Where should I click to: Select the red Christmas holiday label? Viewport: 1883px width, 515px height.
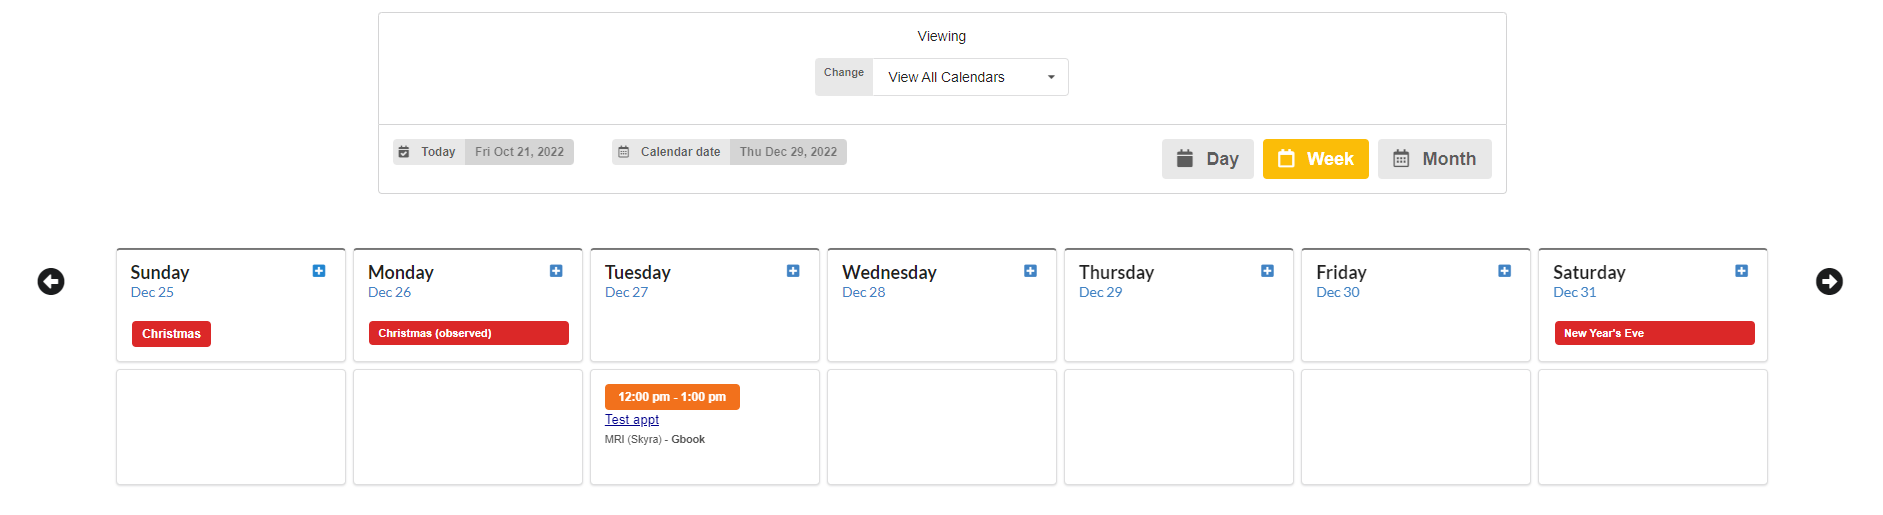pos(171,334)
